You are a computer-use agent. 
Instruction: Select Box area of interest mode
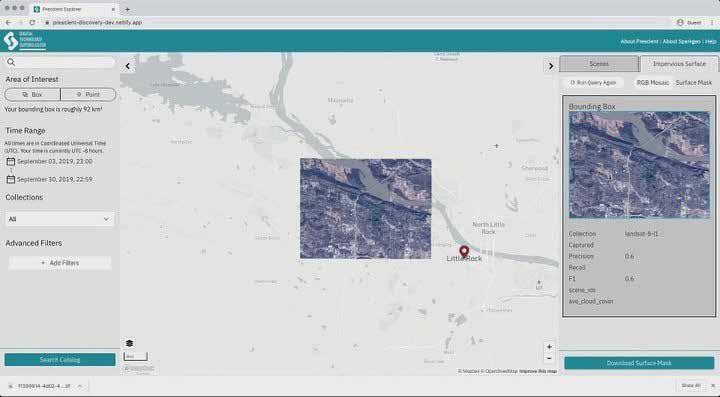point(33,95)
